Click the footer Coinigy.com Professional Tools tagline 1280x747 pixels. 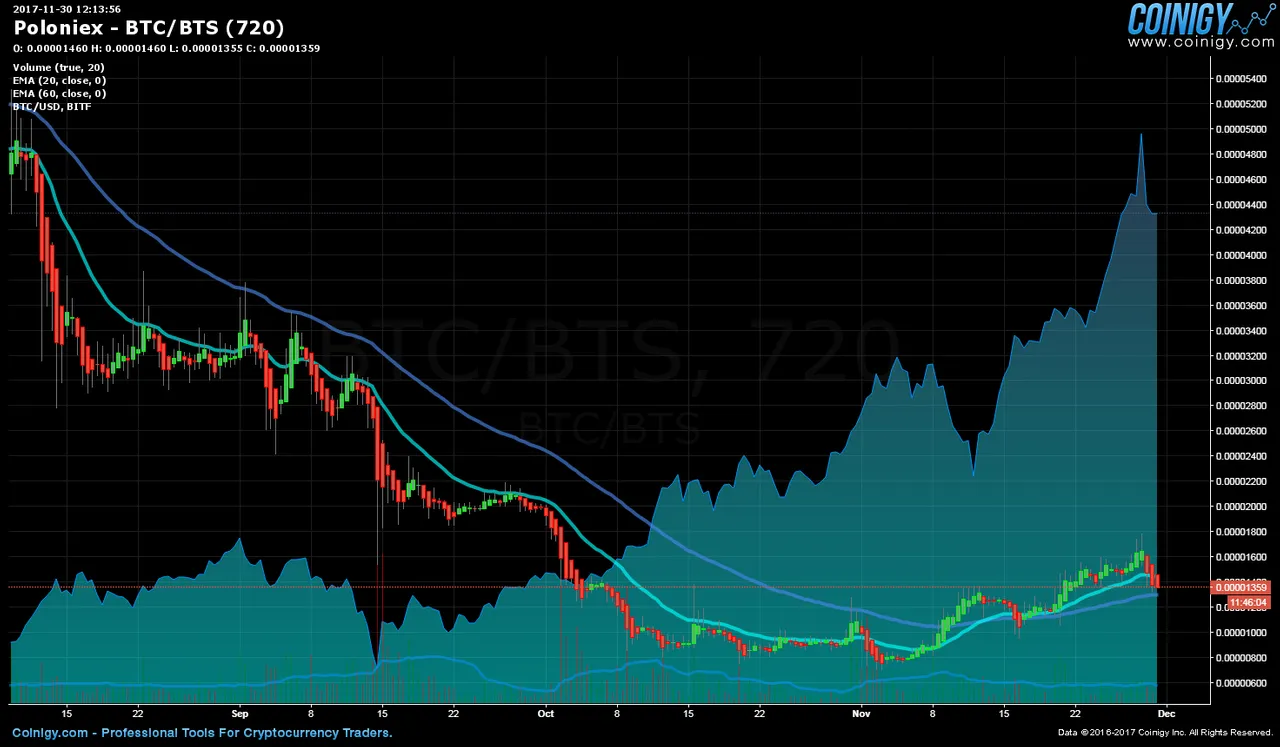(x=202, y=733)
